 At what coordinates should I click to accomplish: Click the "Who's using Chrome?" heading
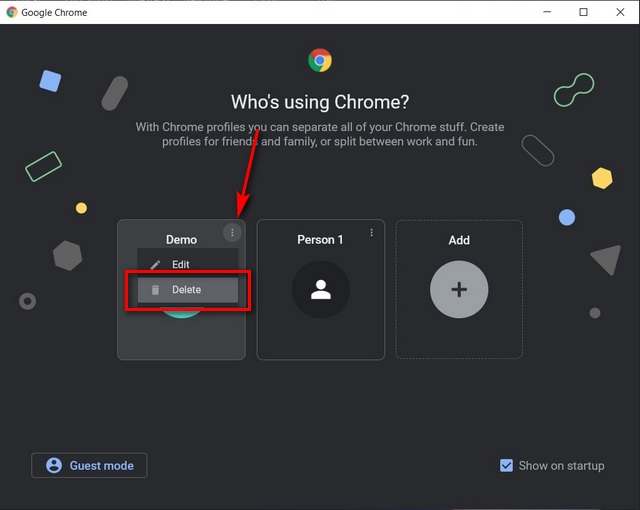[320, 102]
